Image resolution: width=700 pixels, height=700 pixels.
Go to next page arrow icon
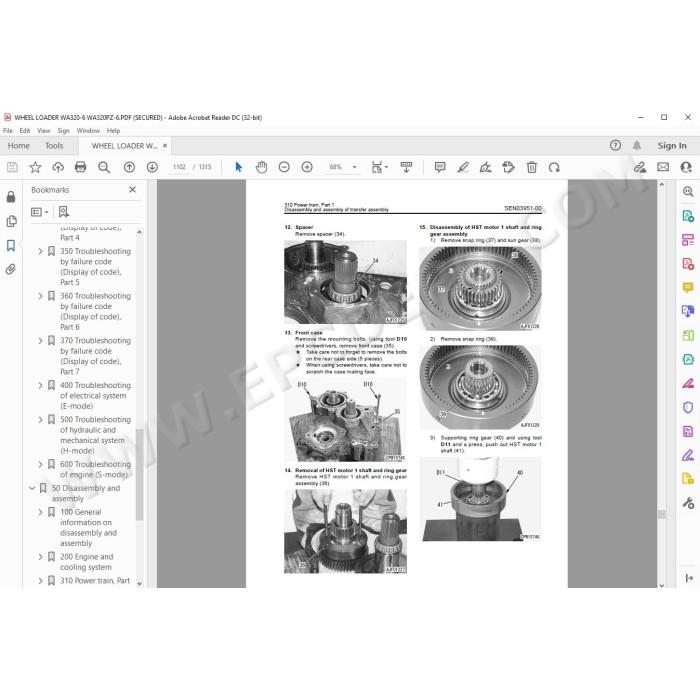[x=152, y=167]
